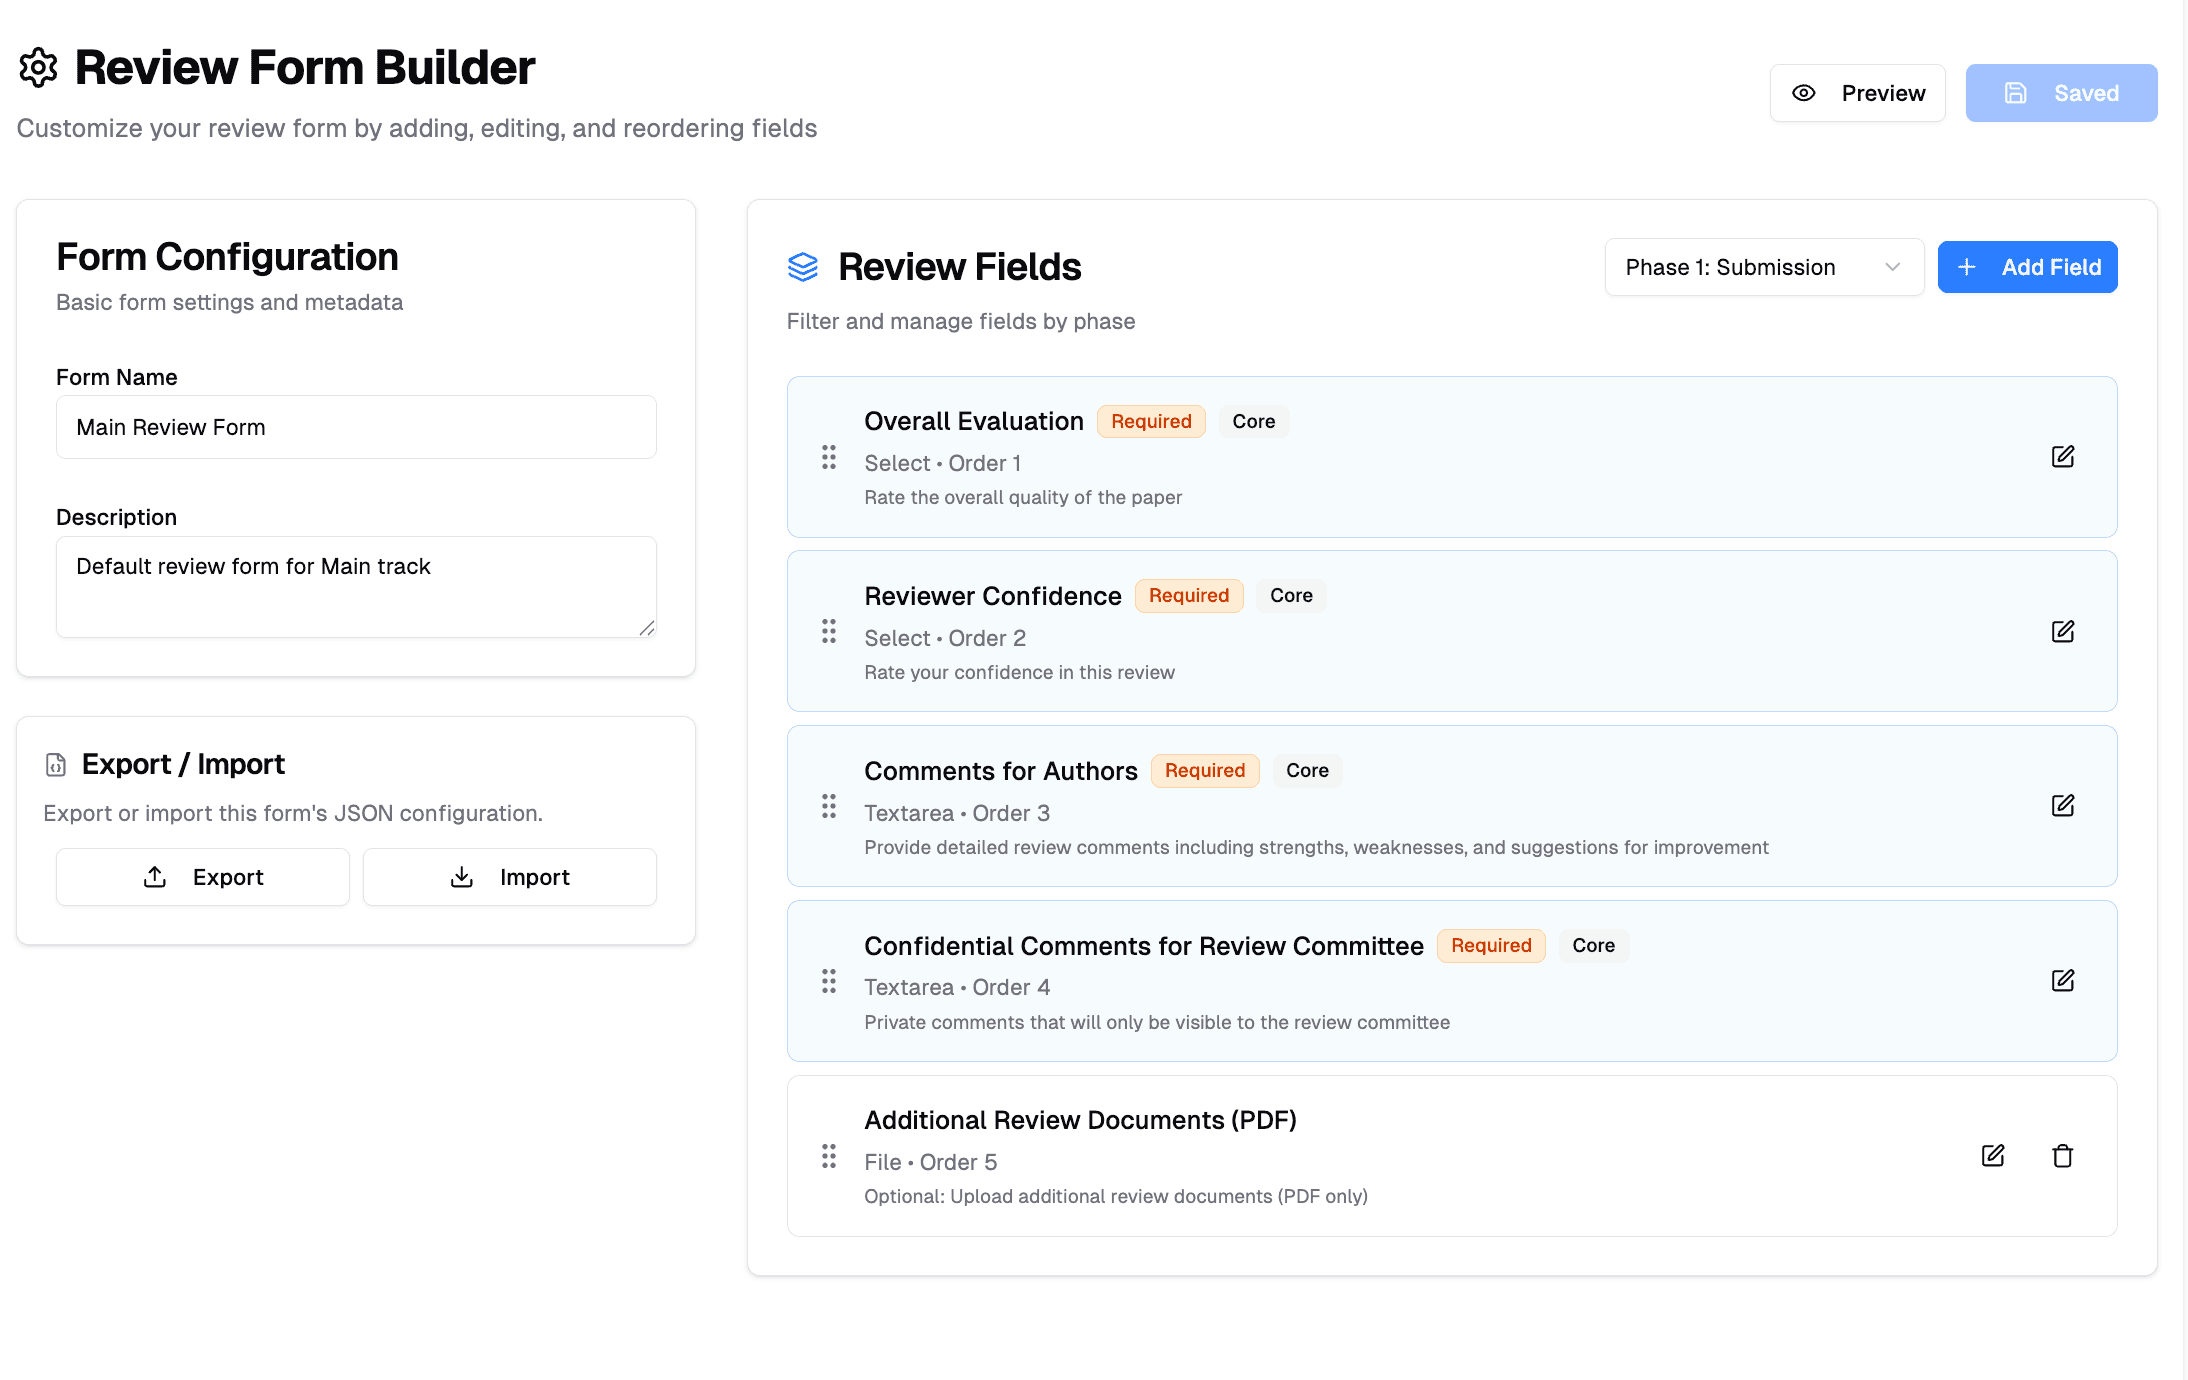Screen dimensions: 2188x1380
Task: Expand the phase selector chevron
Action: [x=1892, y=267]
